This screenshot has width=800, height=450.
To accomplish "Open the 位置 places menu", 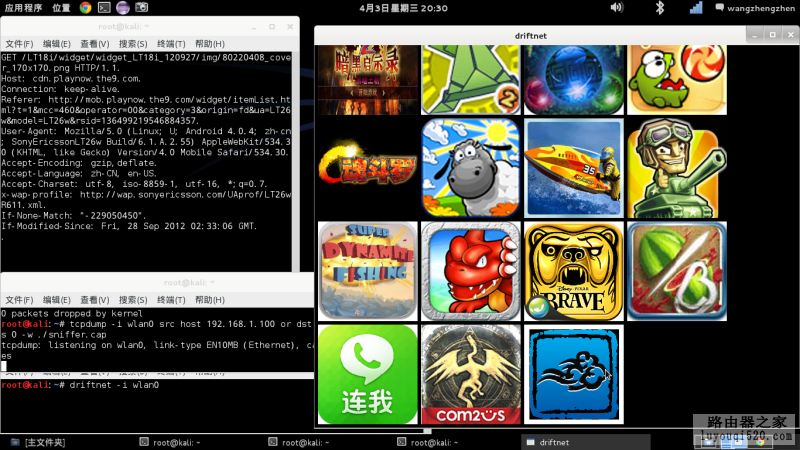I will tap(61, 8).
